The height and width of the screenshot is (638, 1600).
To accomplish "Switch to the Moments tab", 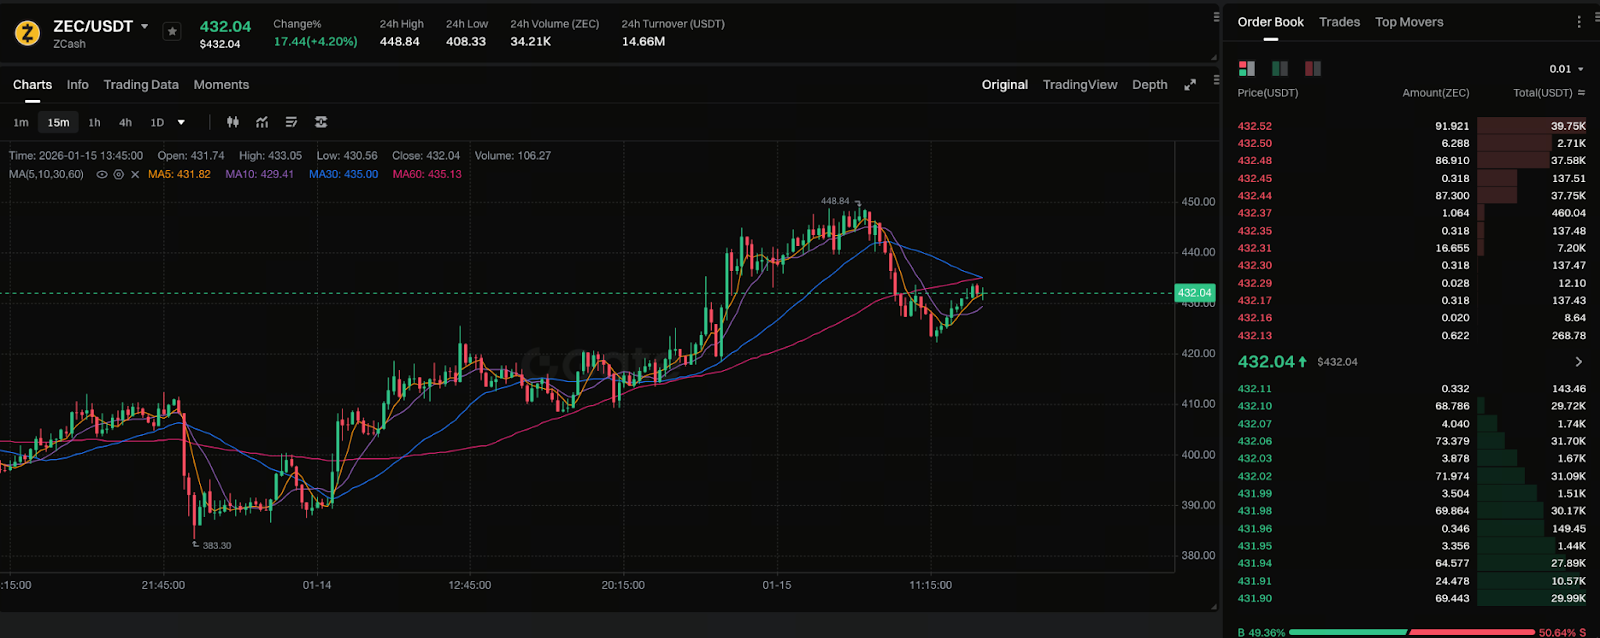I will pos(221,85).
